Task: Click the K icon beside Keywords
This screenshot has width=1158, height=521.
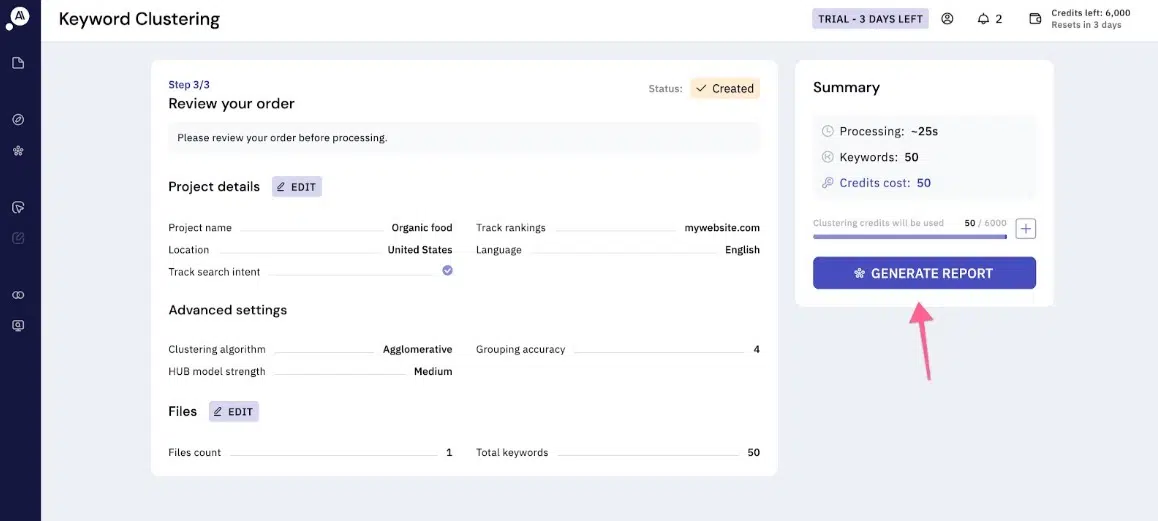Action: coord(827,157)
